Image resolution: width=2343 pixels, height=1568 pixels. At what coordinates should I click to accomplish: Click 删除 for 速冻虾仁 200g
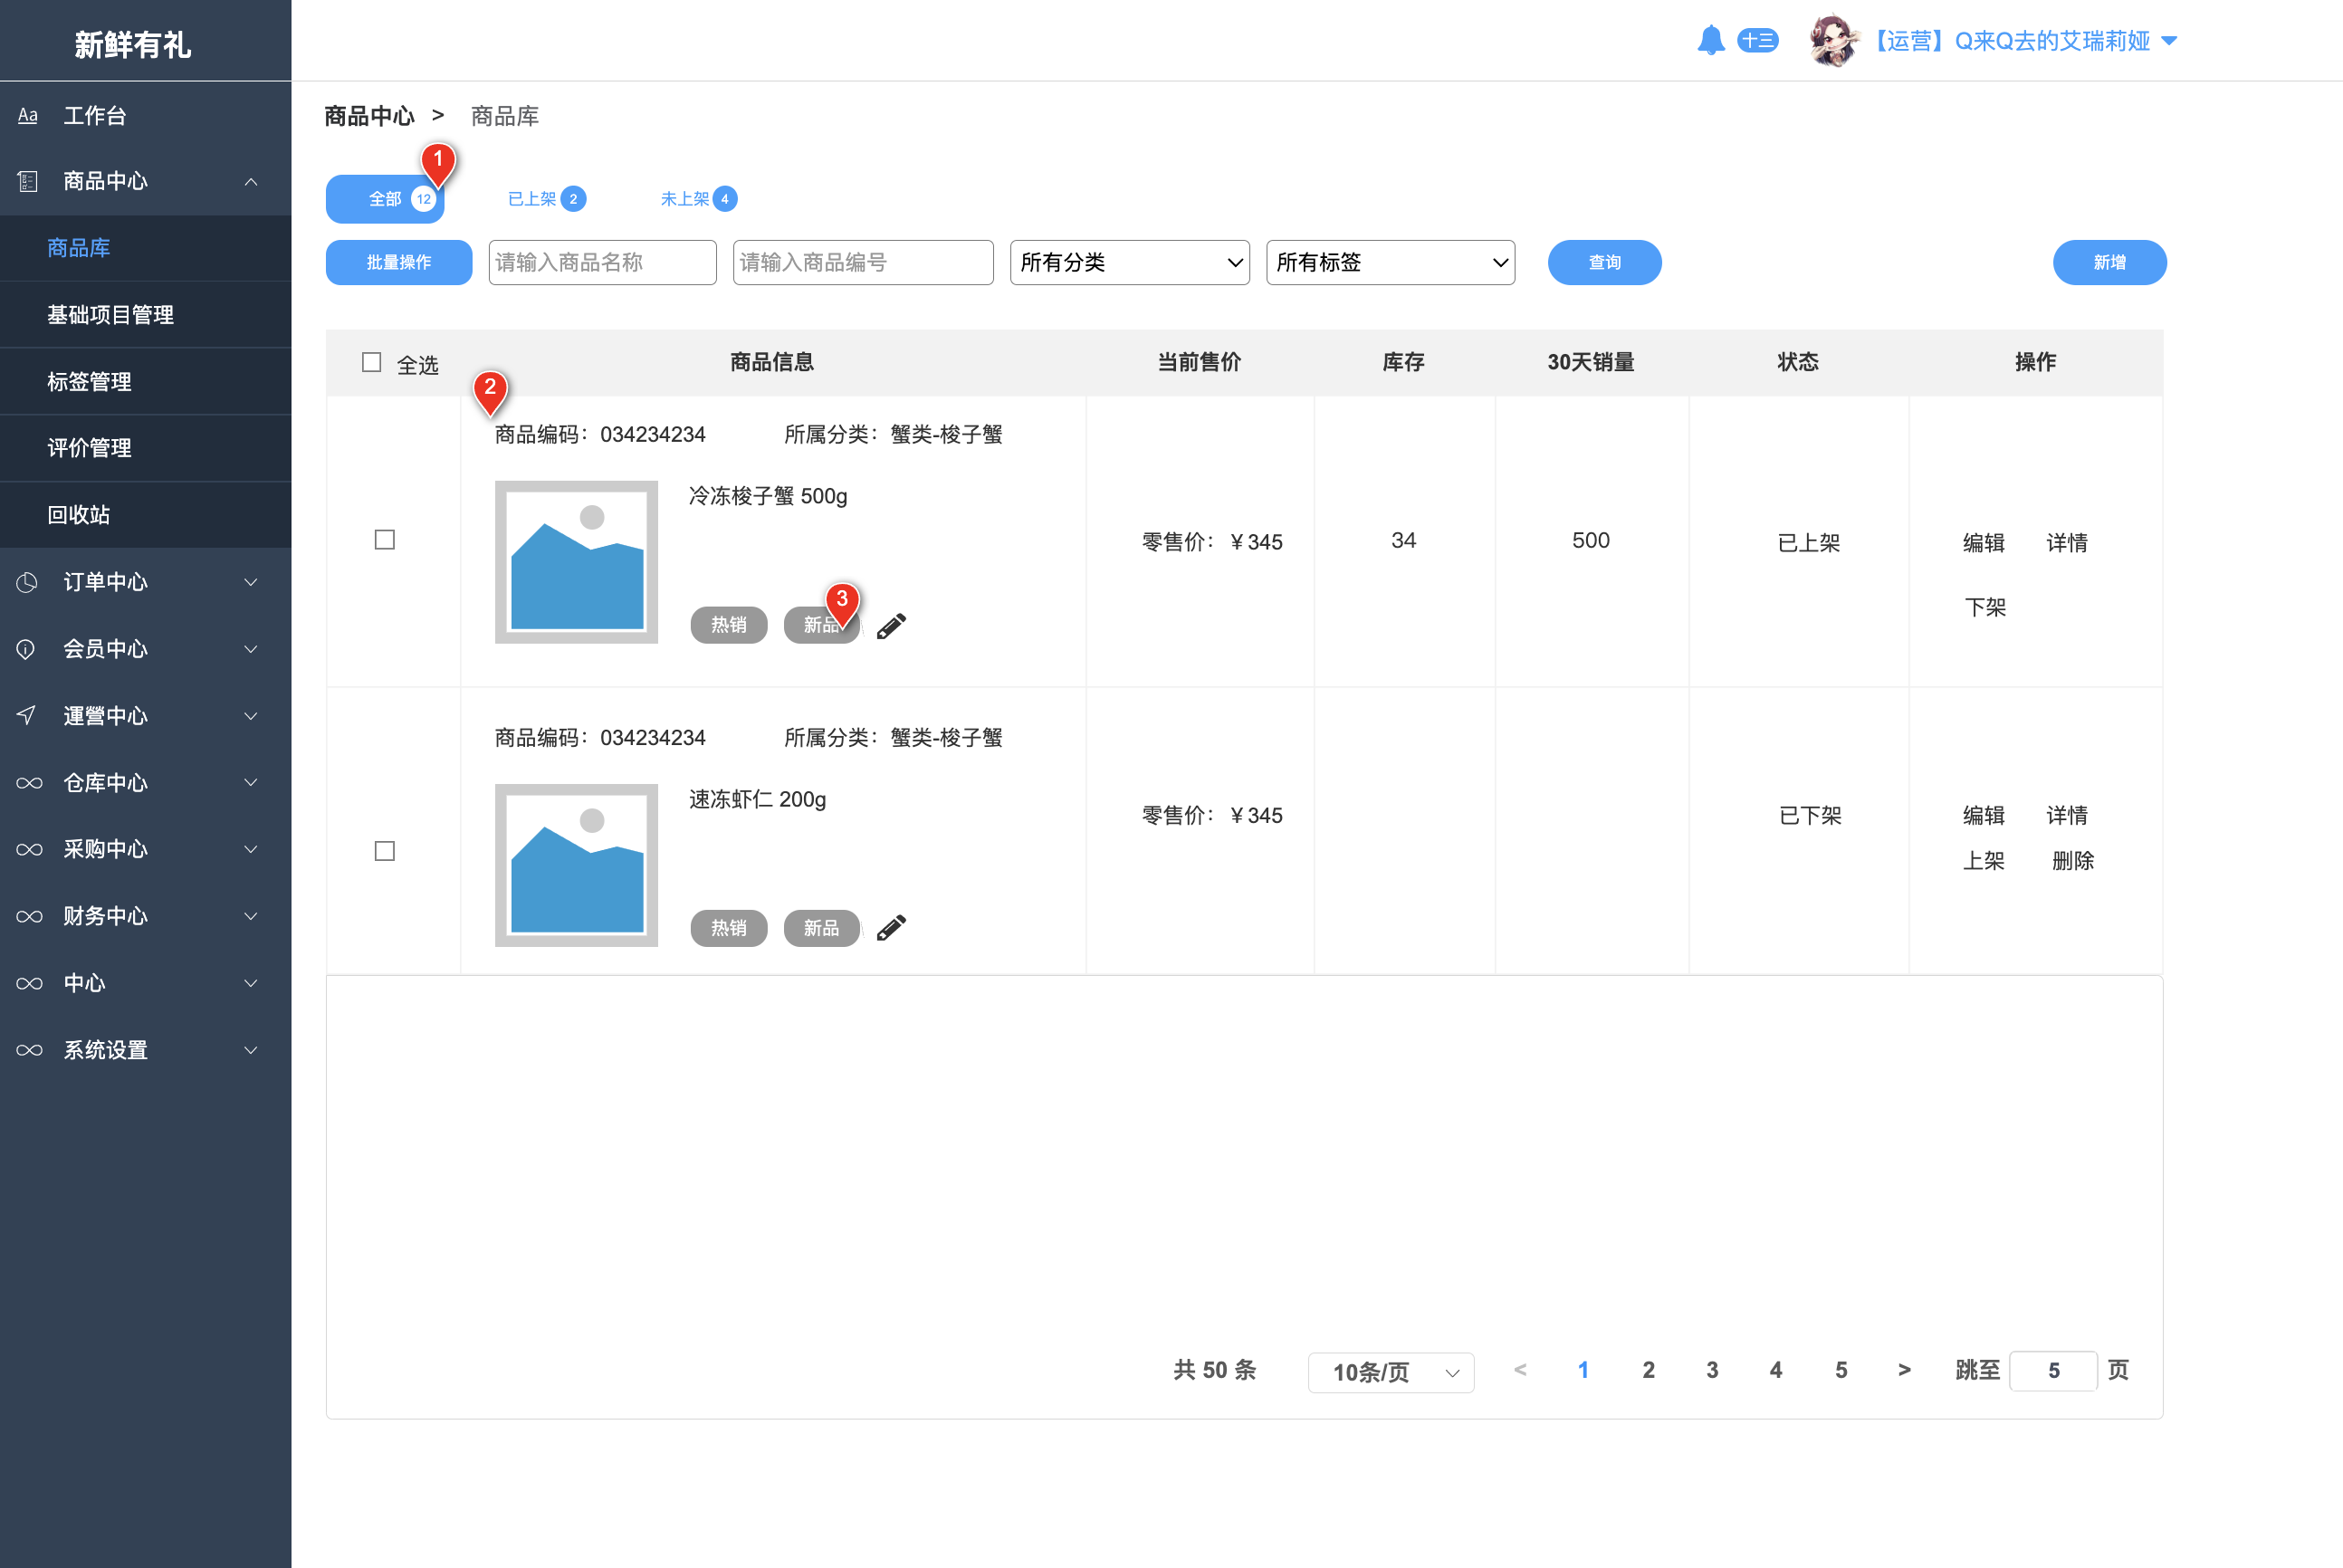click(2072, 860)
